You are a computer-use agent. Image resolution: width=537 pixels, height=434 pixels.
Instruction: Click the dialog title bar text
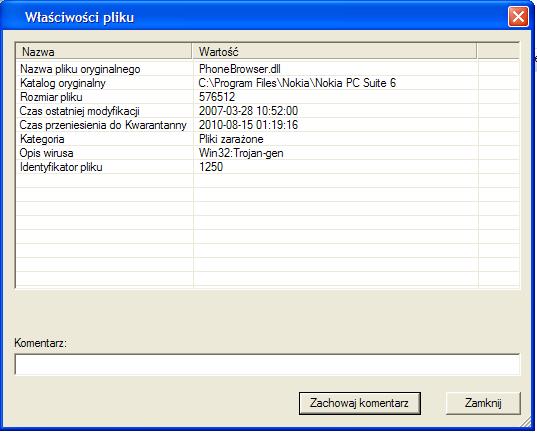pos(79,17)
